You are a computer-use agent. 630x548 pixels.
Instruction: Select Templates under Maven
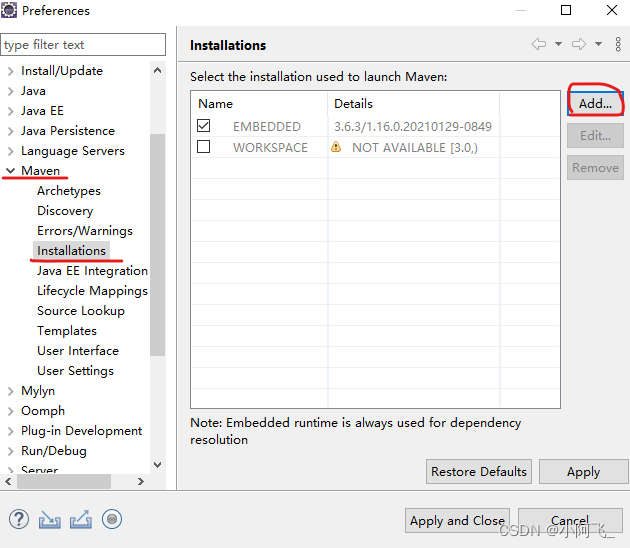[67, 331]
